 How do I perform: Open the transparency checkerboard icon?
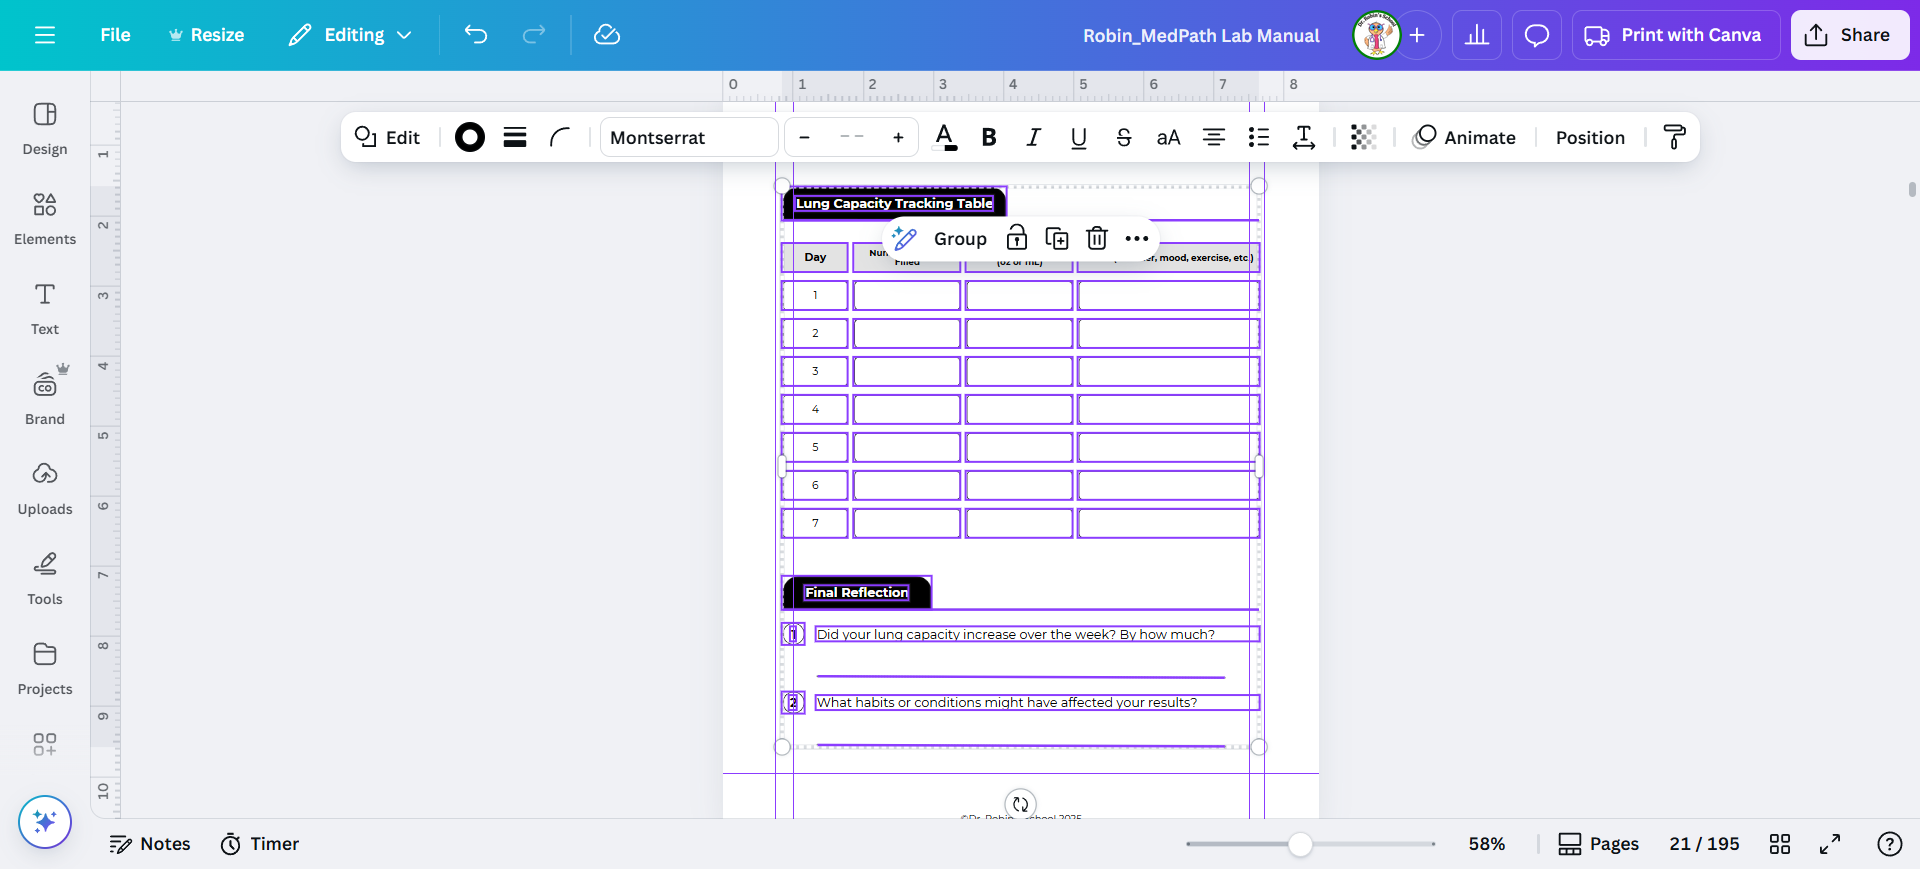point(1363,137)
